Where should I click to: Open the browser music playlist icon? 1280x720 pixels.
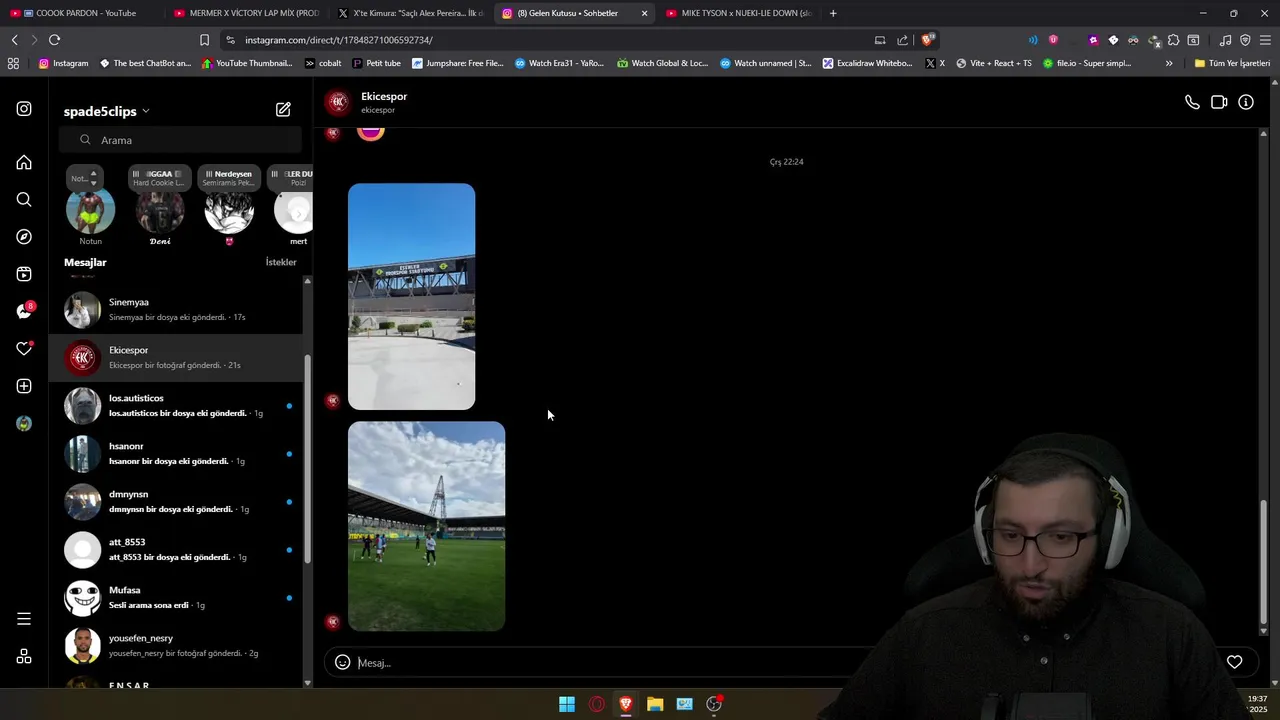click(1225, 40)
